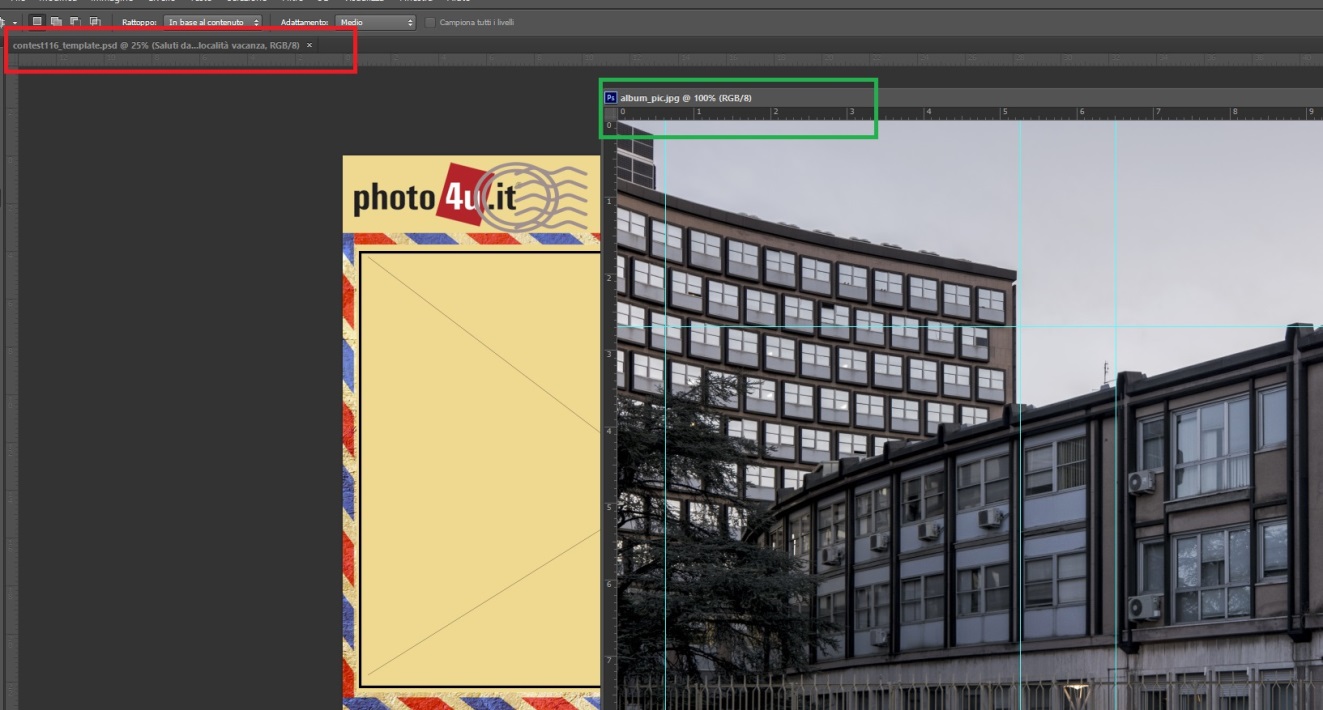Open the tool preset picker arrow
Screen dimensions: 1323x710
point(15,22)
